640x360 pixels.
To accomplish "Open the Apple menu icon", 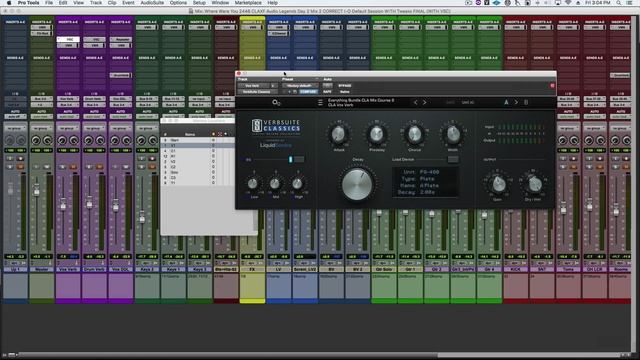I will (9, 3).
